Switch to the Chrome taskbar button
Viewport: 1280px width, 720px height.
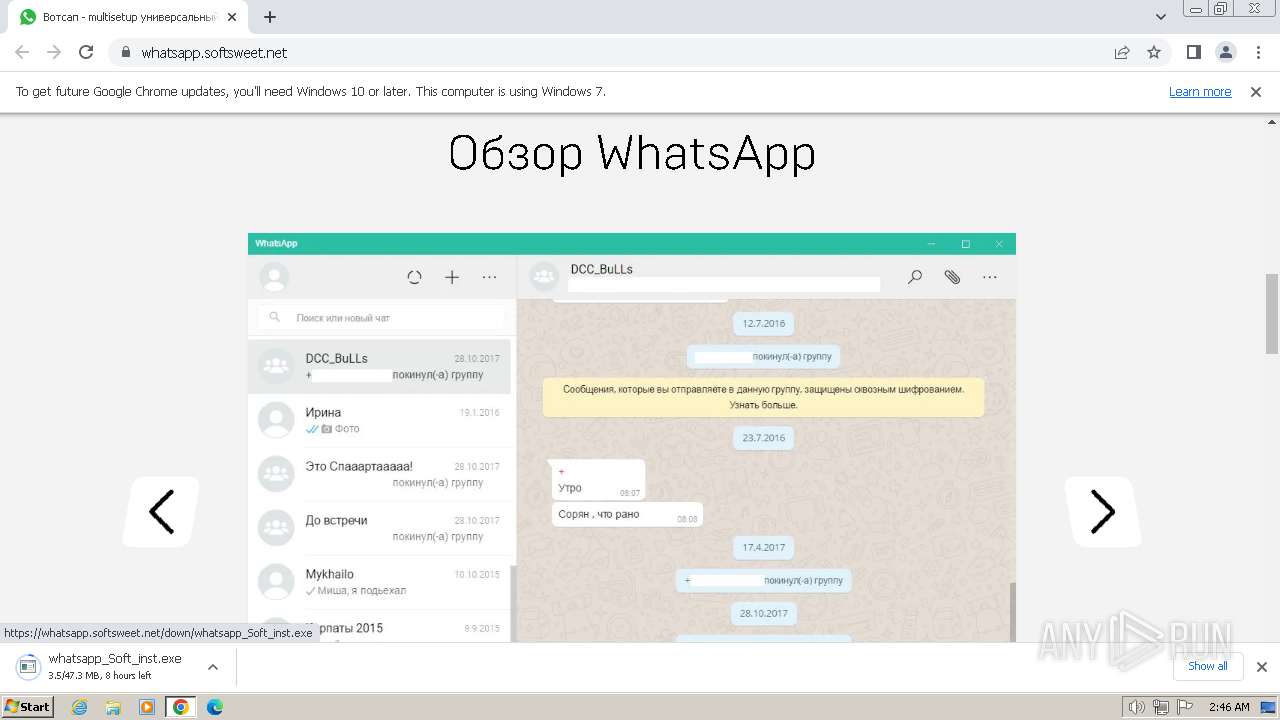180,707
